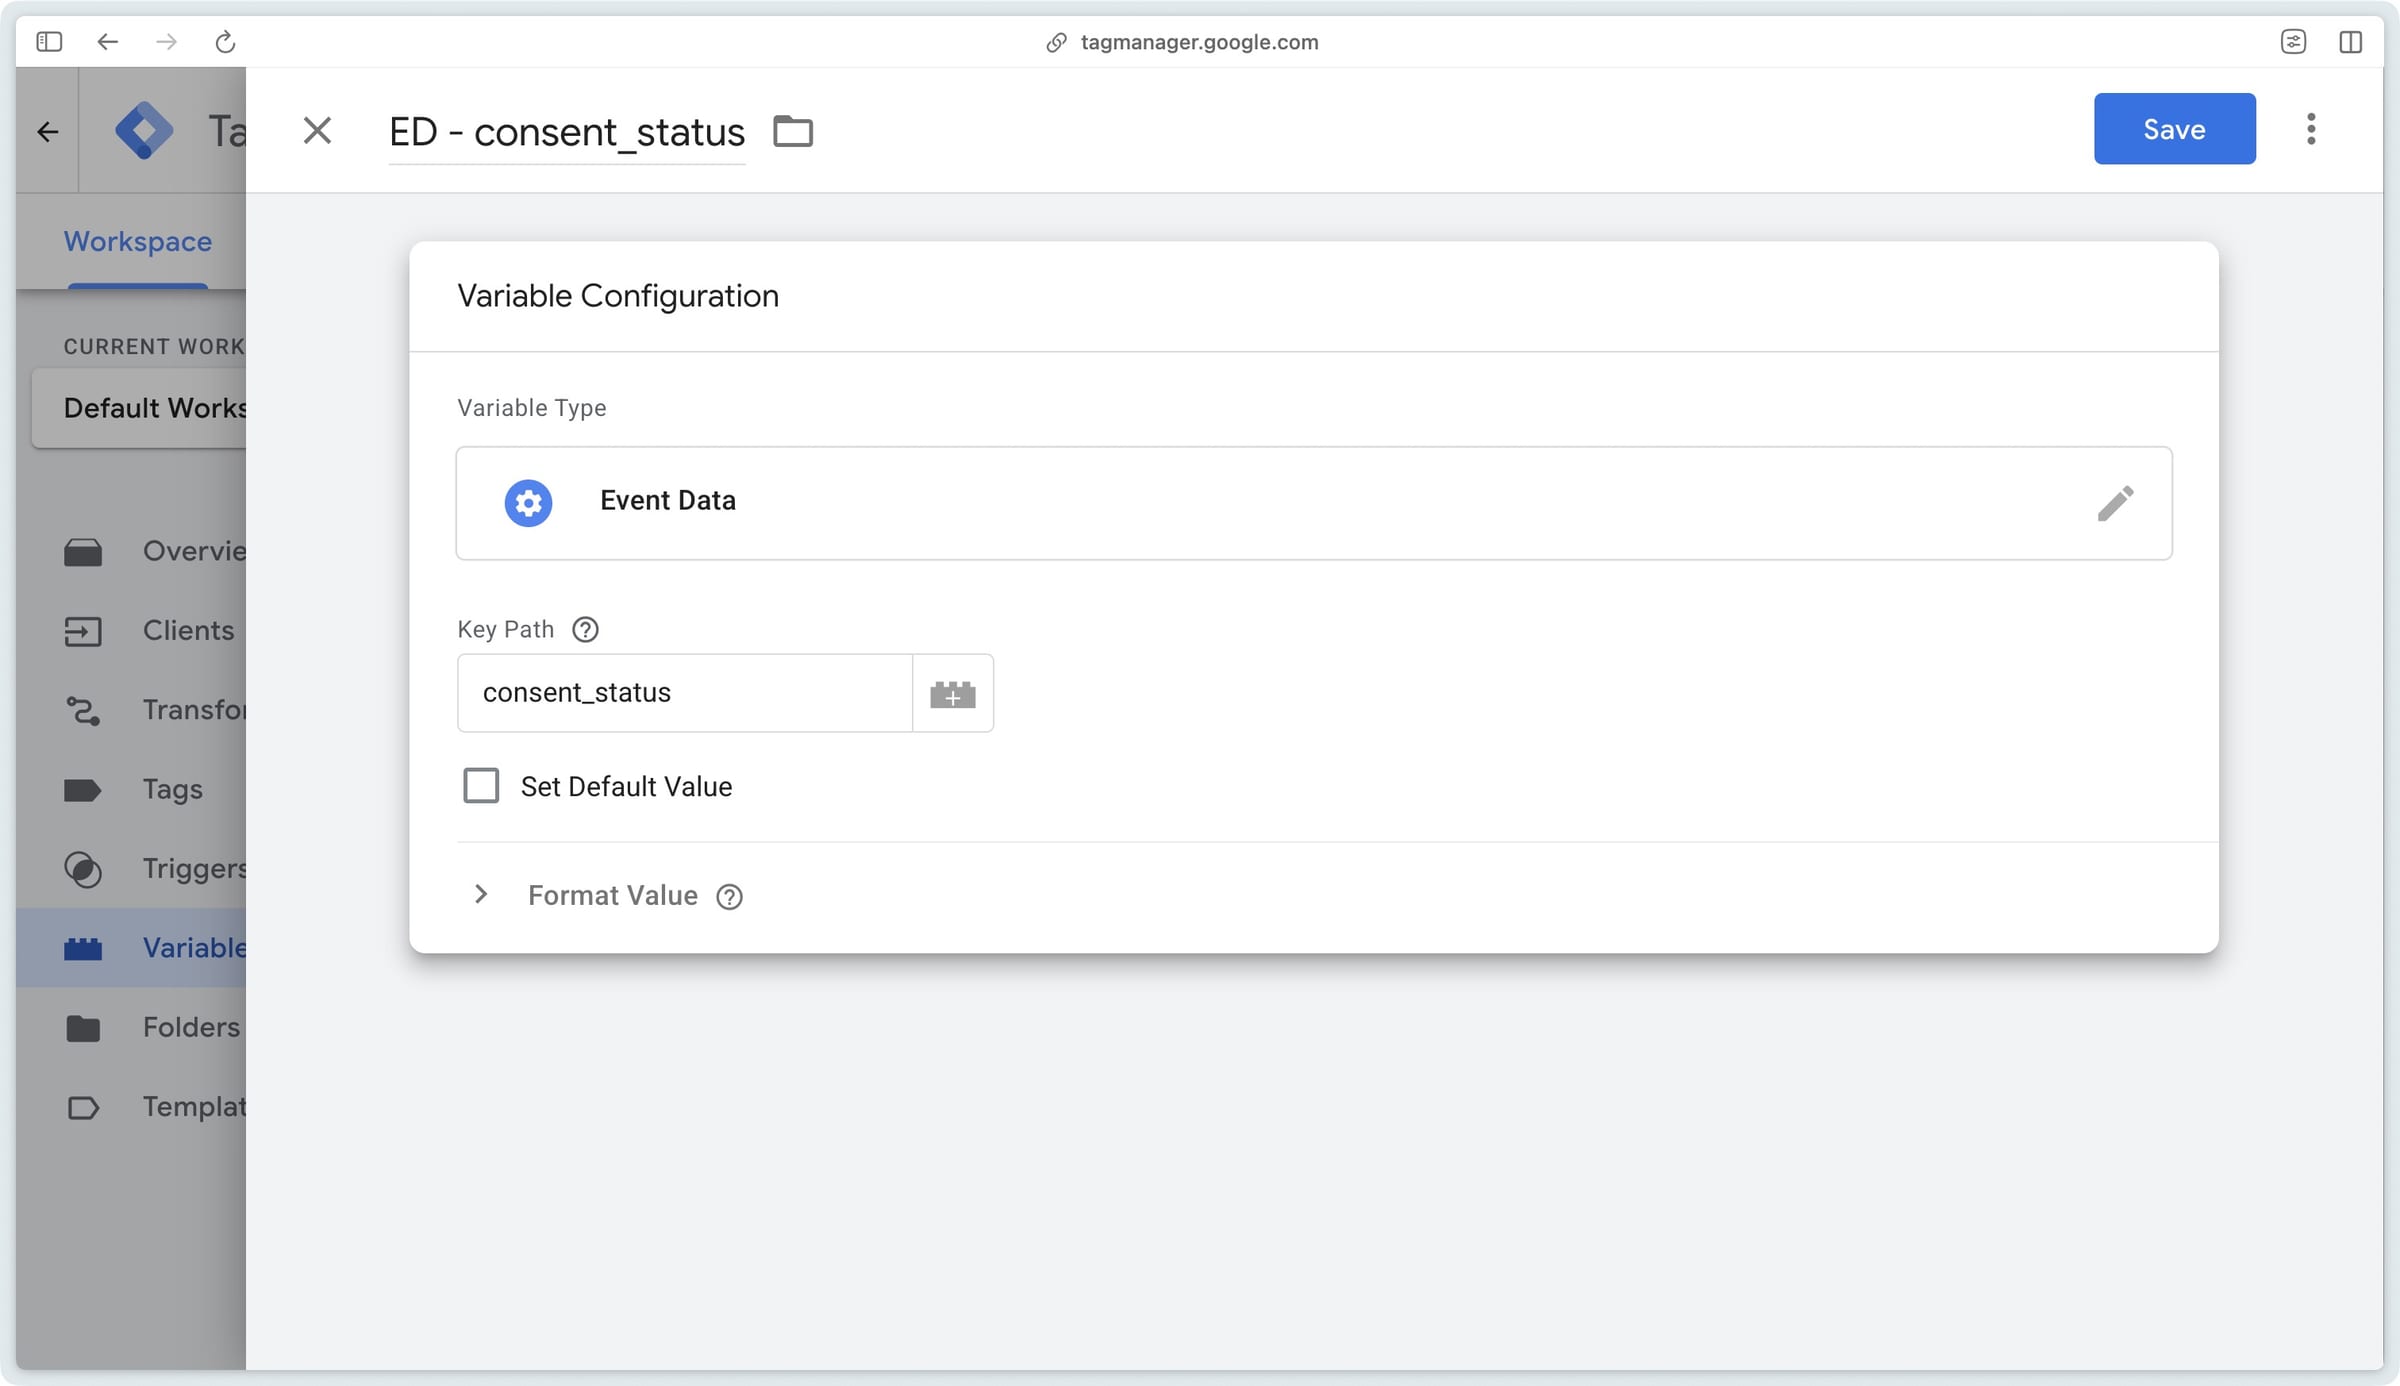Open the Workspace tab
The image size is (2400, 1386).
[x=137, y=241]
